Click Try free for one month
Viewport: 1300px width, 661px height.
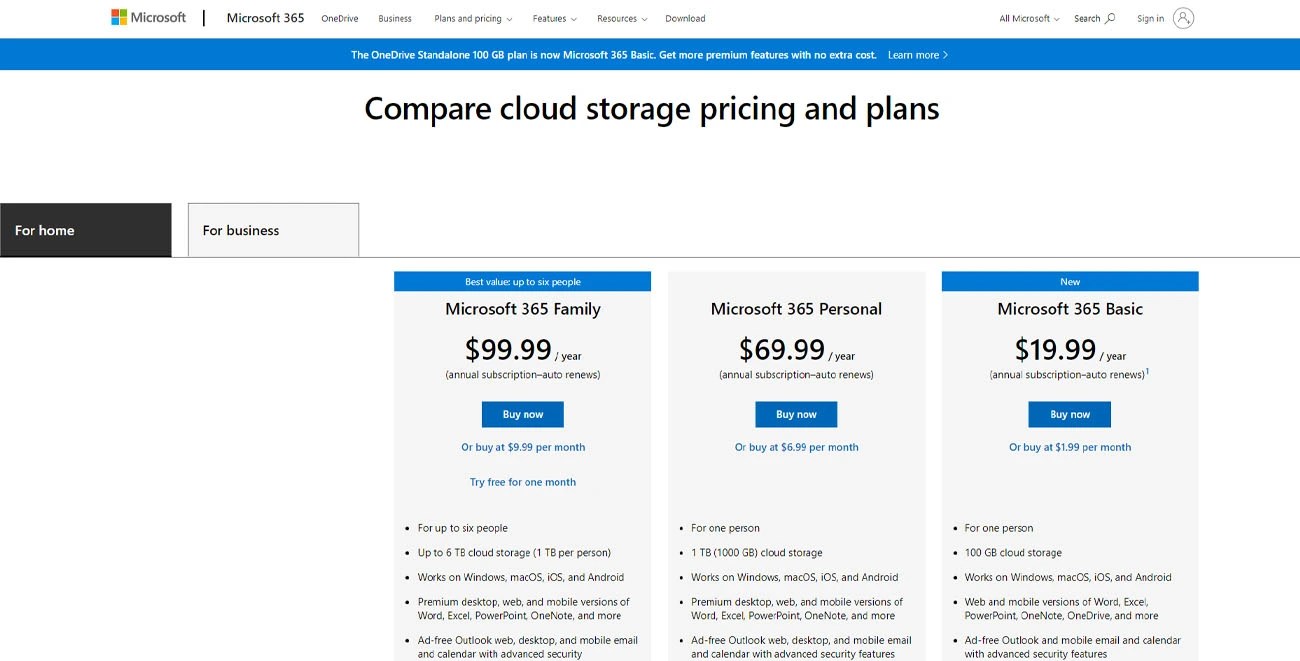523,481
